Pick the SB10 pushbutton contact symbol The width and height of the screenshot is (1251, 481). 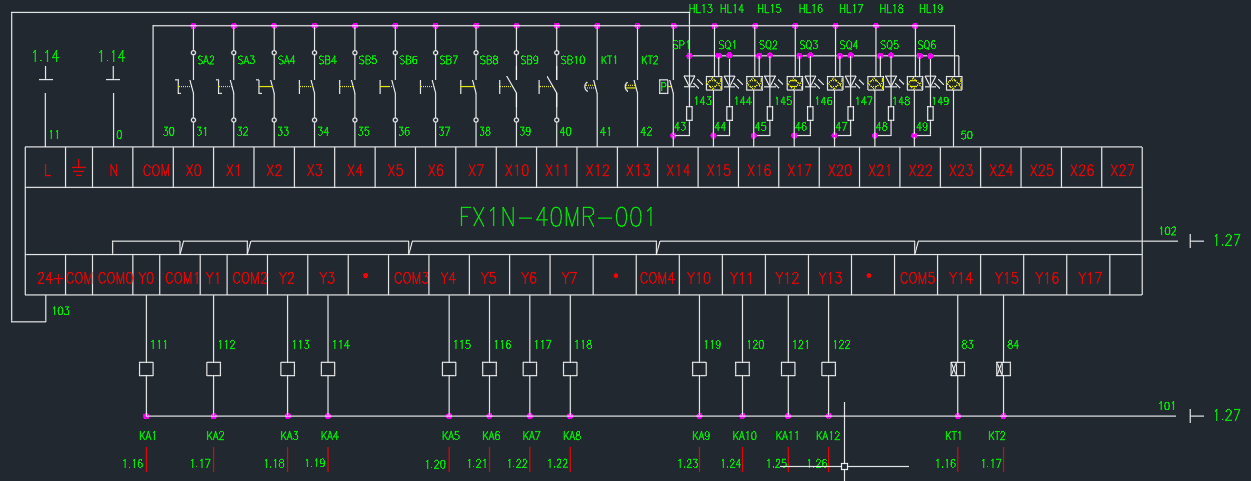553,88
